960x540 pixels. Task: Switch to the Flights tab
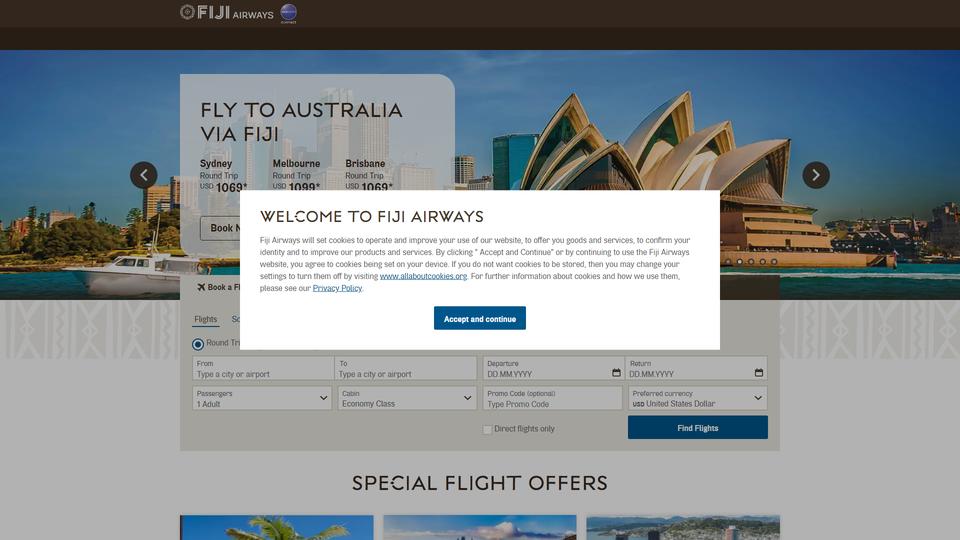(x=206, y=320)
